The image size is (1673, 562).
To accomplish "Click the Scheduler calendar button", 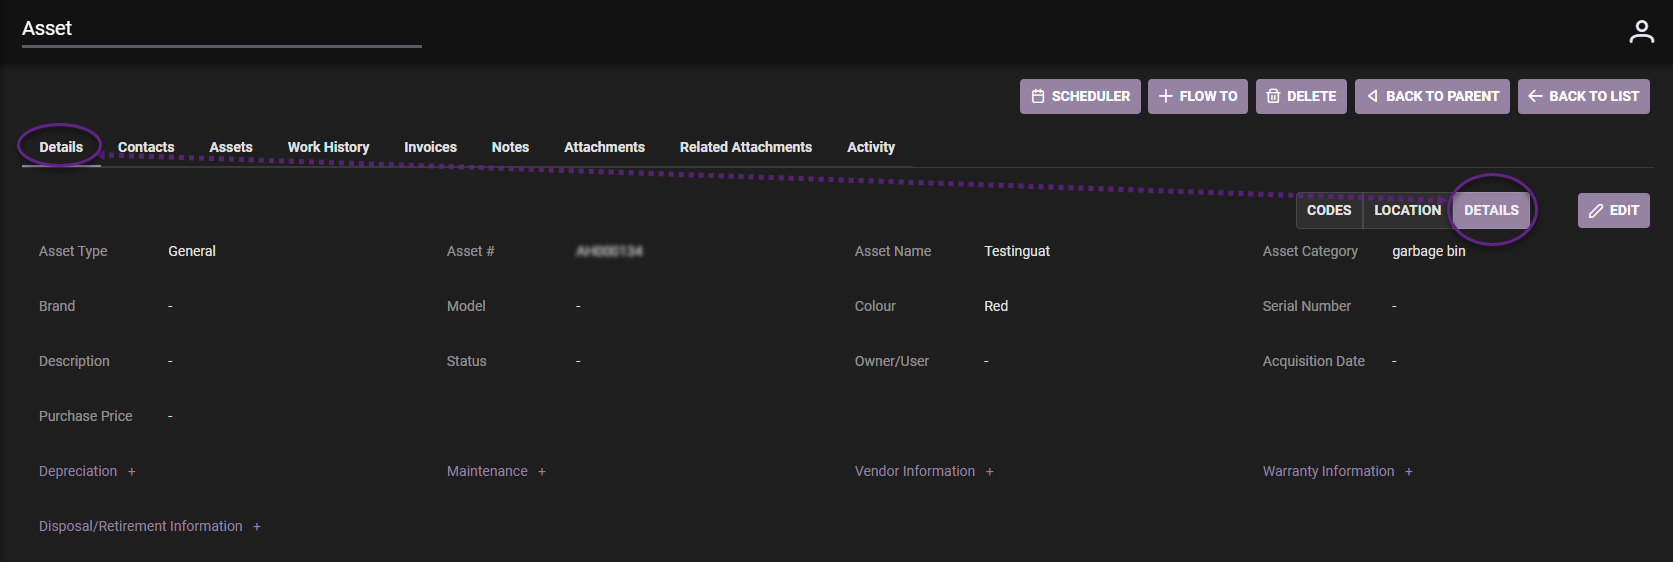I will [x=1080, y=97].
